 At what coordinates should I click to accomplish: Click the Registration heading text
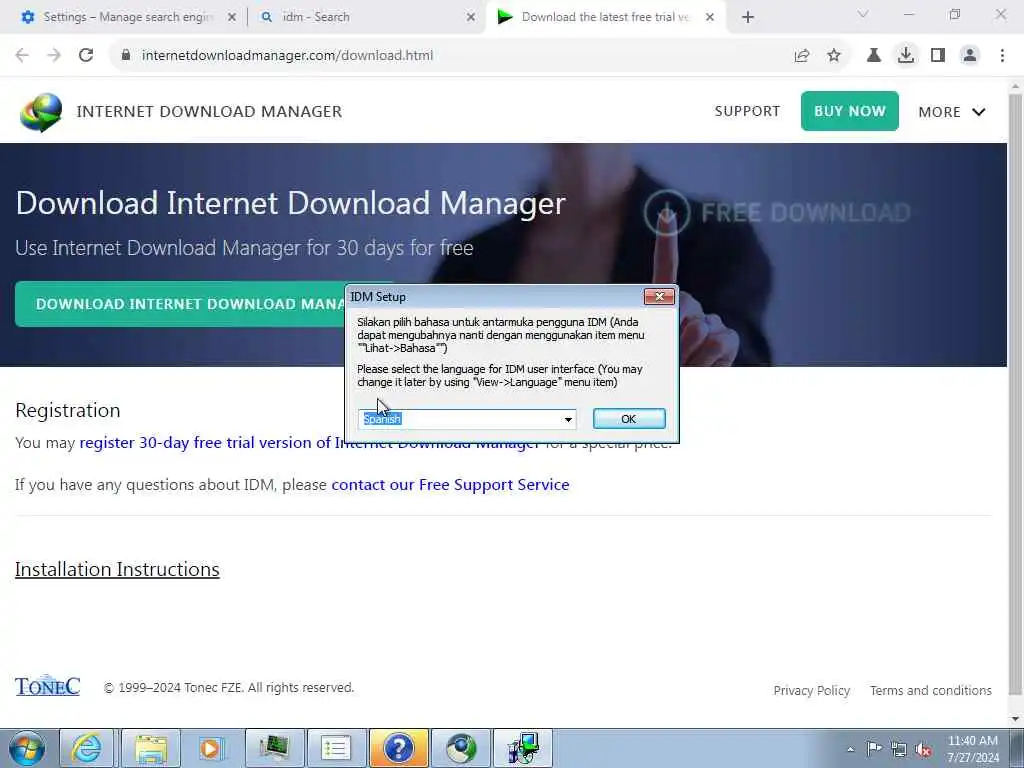click(68, 410)
